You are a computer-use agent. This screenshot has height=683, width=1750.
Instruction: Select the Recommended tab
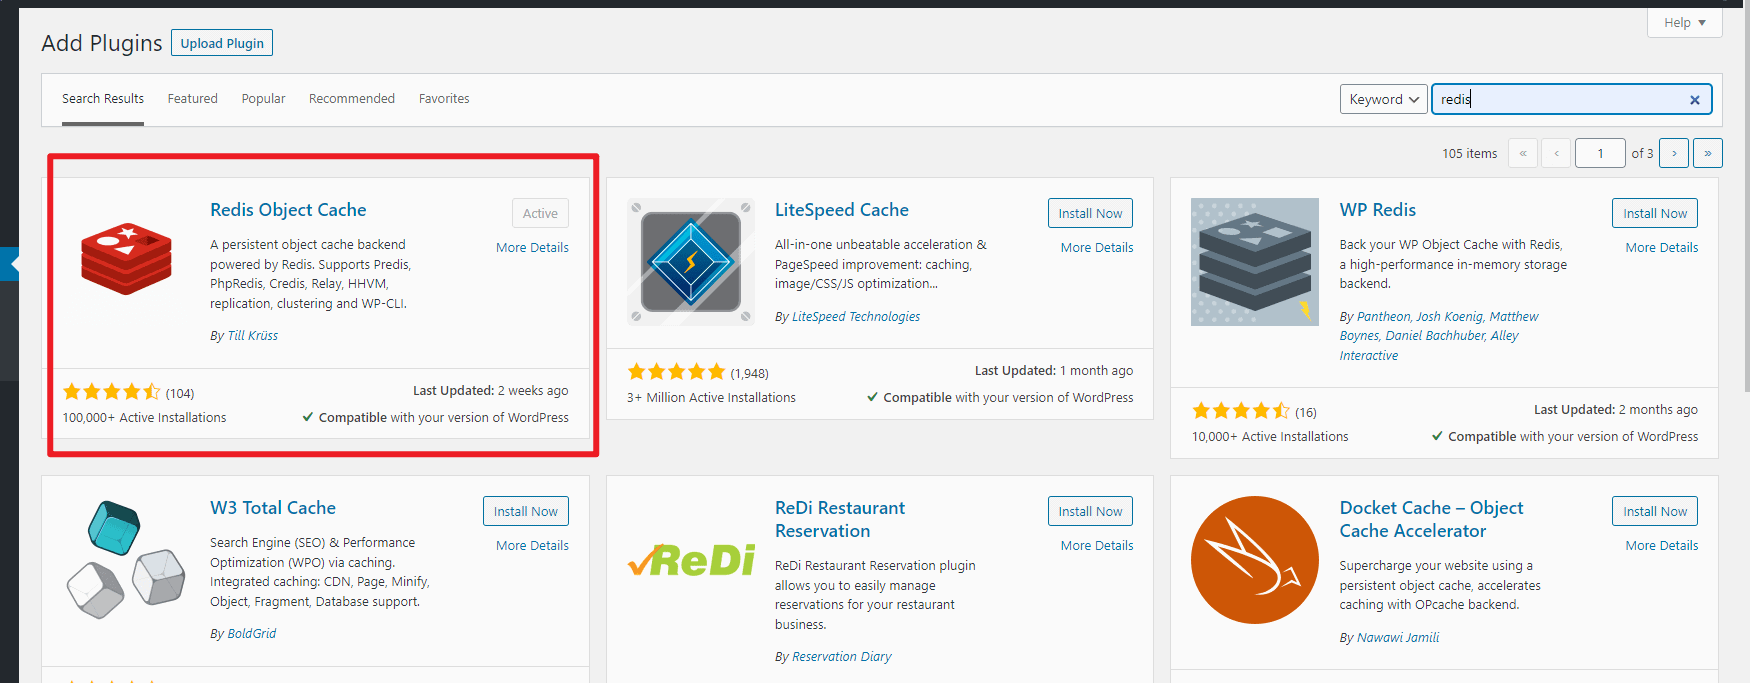coord(351,99)
